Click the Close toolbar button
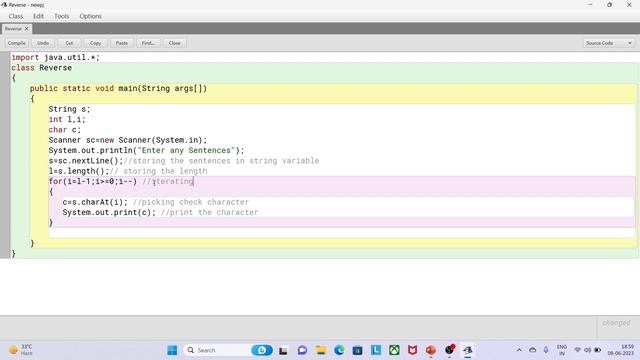The height and width of the screenshot is (360, 640). (x=175, y=43)
